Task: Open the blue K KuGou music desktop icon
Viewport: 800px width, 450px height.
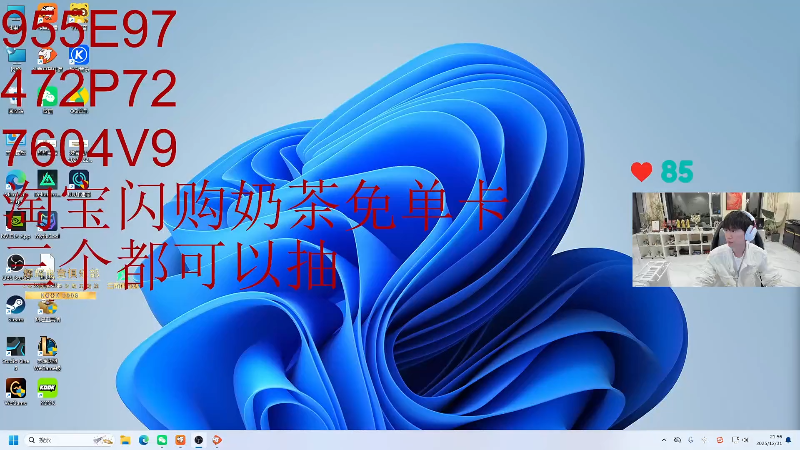Action: tap(79, 55)
